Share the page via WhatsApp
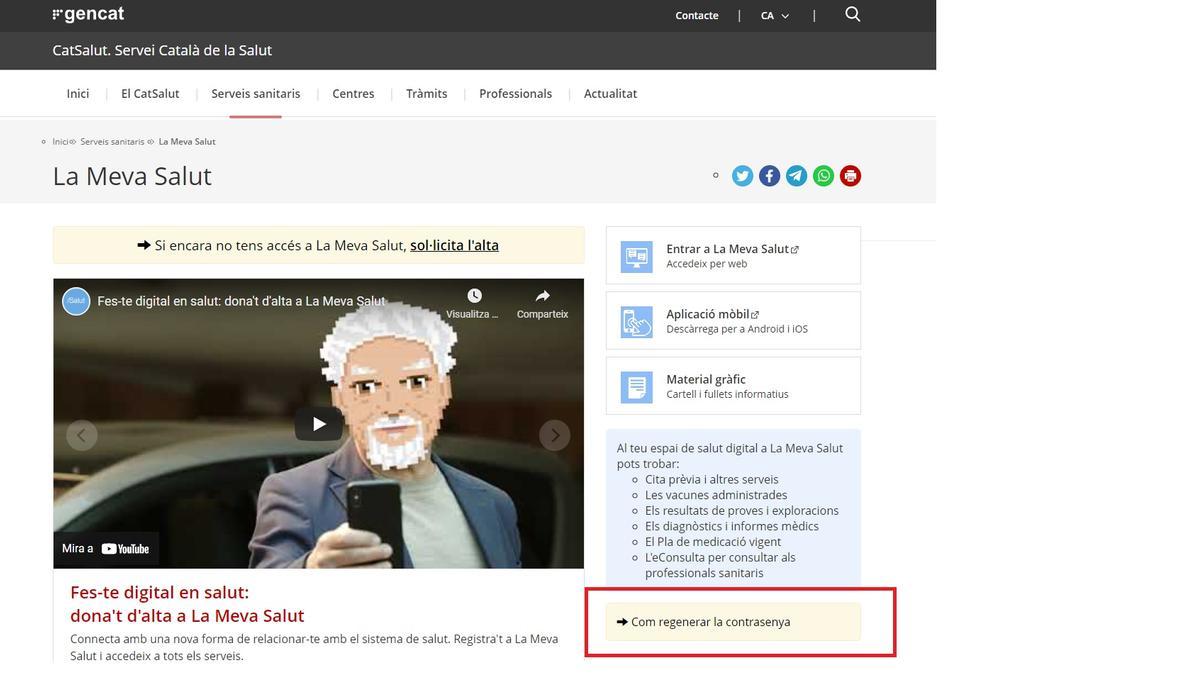The image size is (1200, 675). coord(822,175)
